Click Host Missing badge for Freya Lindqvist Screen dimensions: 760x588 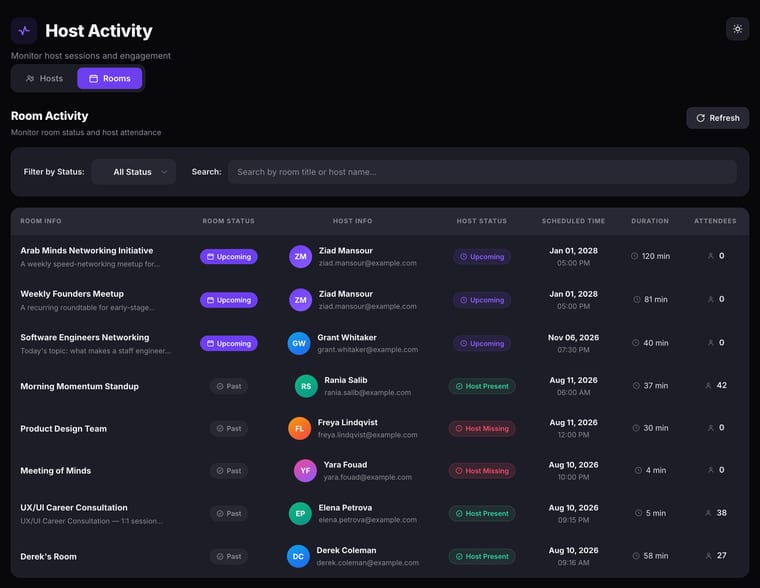coord(482,429)
